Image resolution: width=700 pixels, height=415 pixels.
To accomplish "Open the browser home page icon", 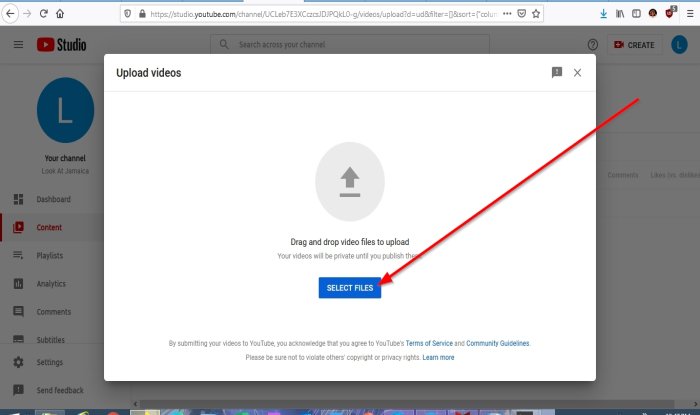I will click(60, 14).
